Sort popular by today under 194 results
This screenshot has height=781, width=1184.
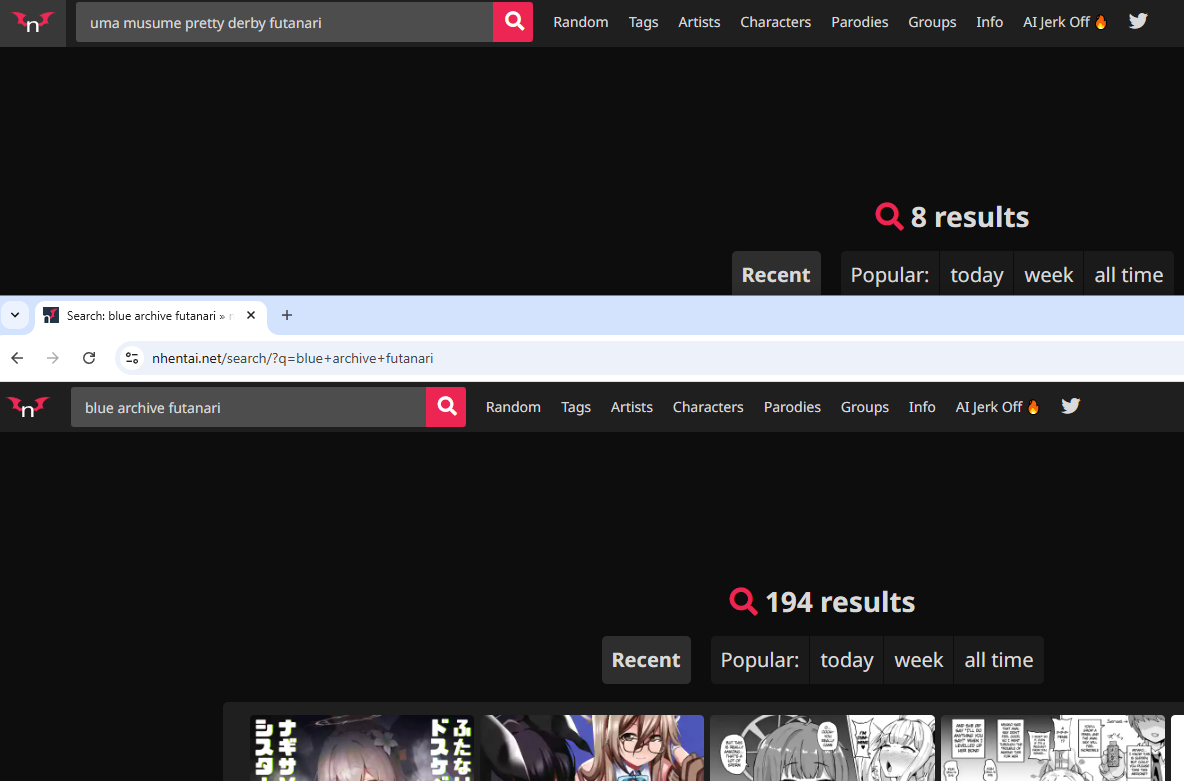(847, 660)
